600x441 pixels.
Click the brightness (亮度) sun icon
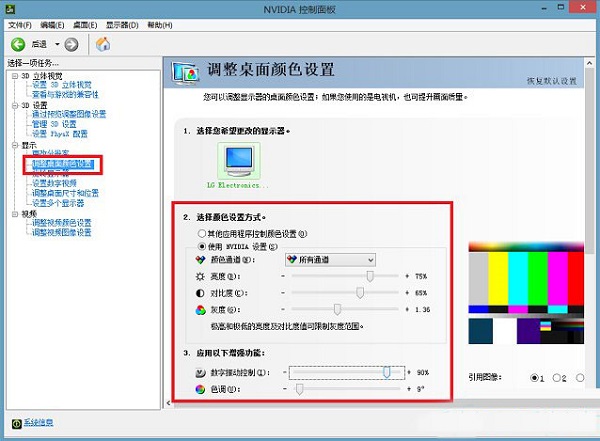pyautogui.click(x=200, y=276)
